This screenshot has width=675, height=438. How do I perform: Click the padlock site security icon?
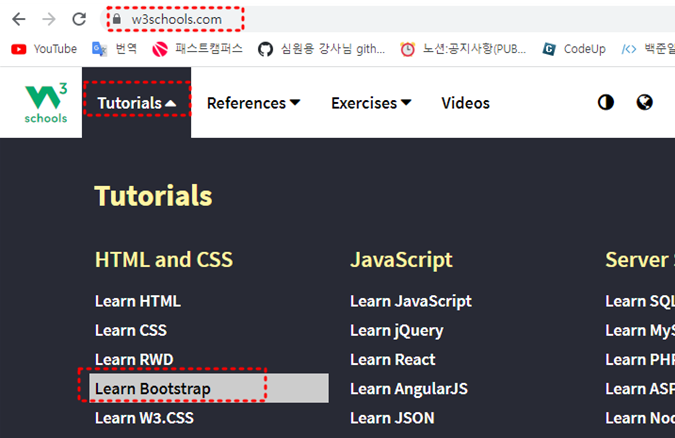[117, 19]
